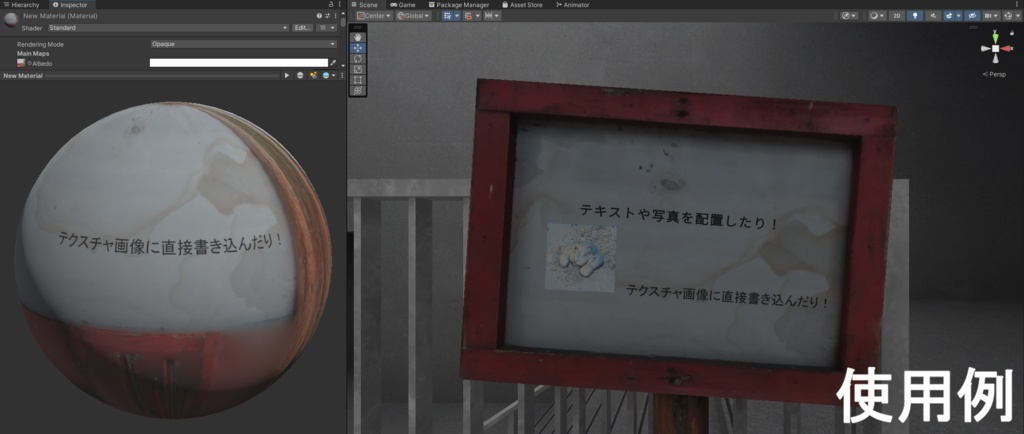This screenshot has width=1024, height=434.
Task: Click the grid snapping icon
Action: point(447,16)
